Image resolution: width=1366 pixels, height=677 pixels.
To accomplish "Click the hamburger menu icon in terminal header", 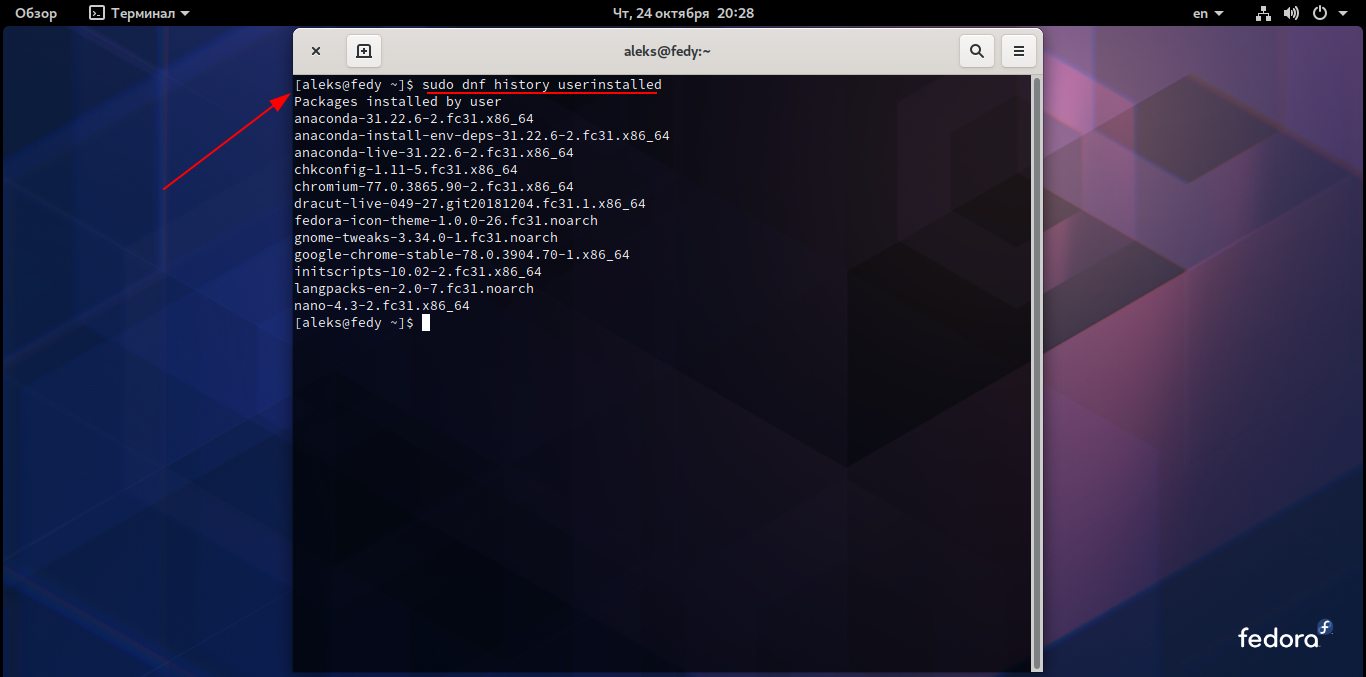I will [1018, 50].
